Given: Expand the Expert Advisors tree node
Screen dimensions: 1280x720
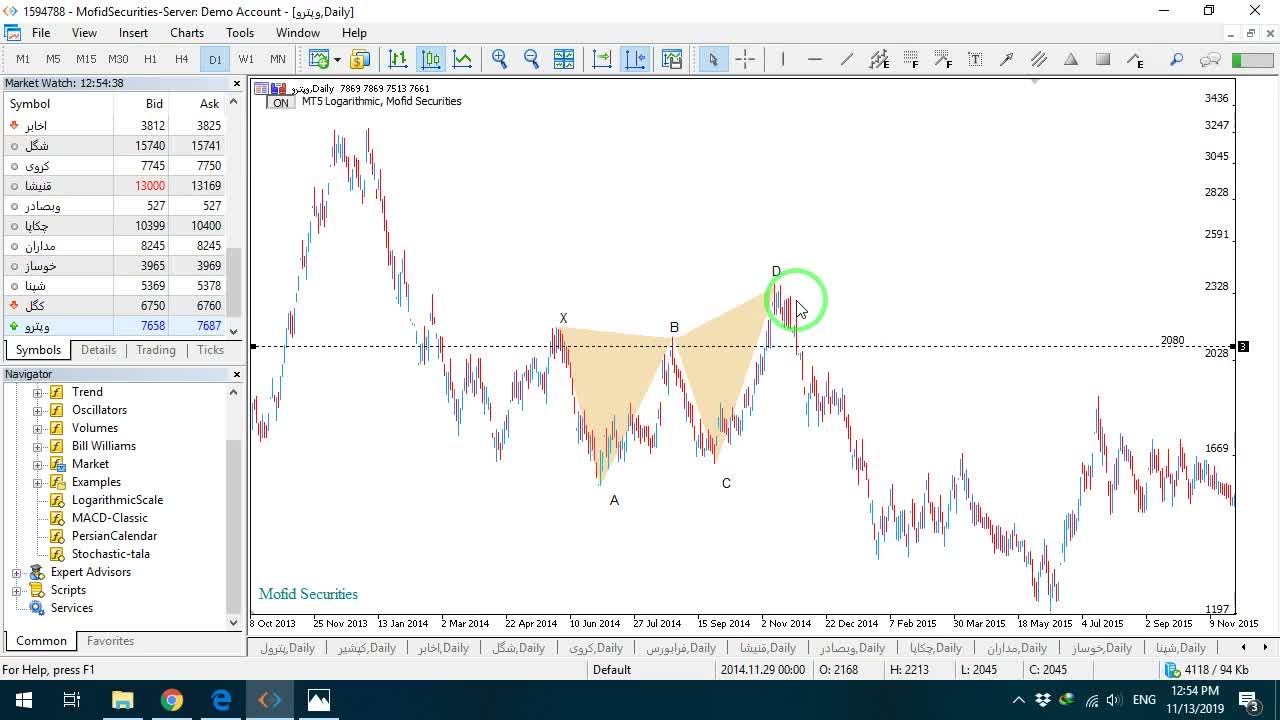Looking at the screenshot, I should pyautogui.click(x=17, y=572).
